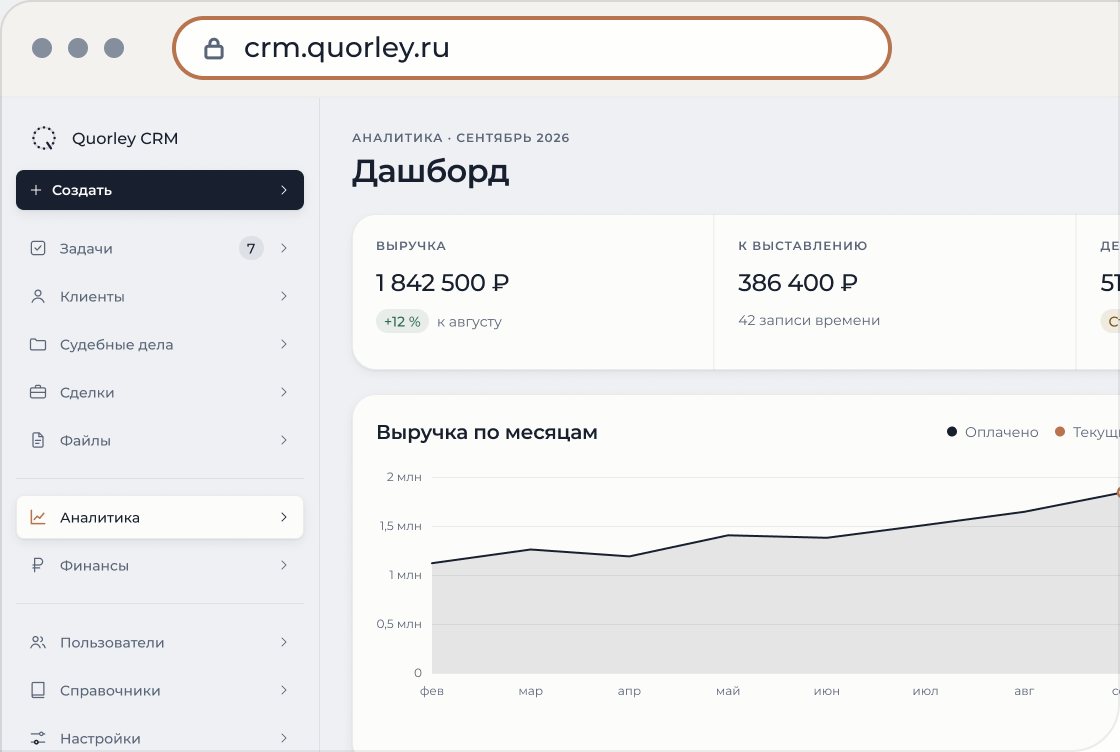
Task: Expand the Файлы chevron
Action: [x=284, y=440]
